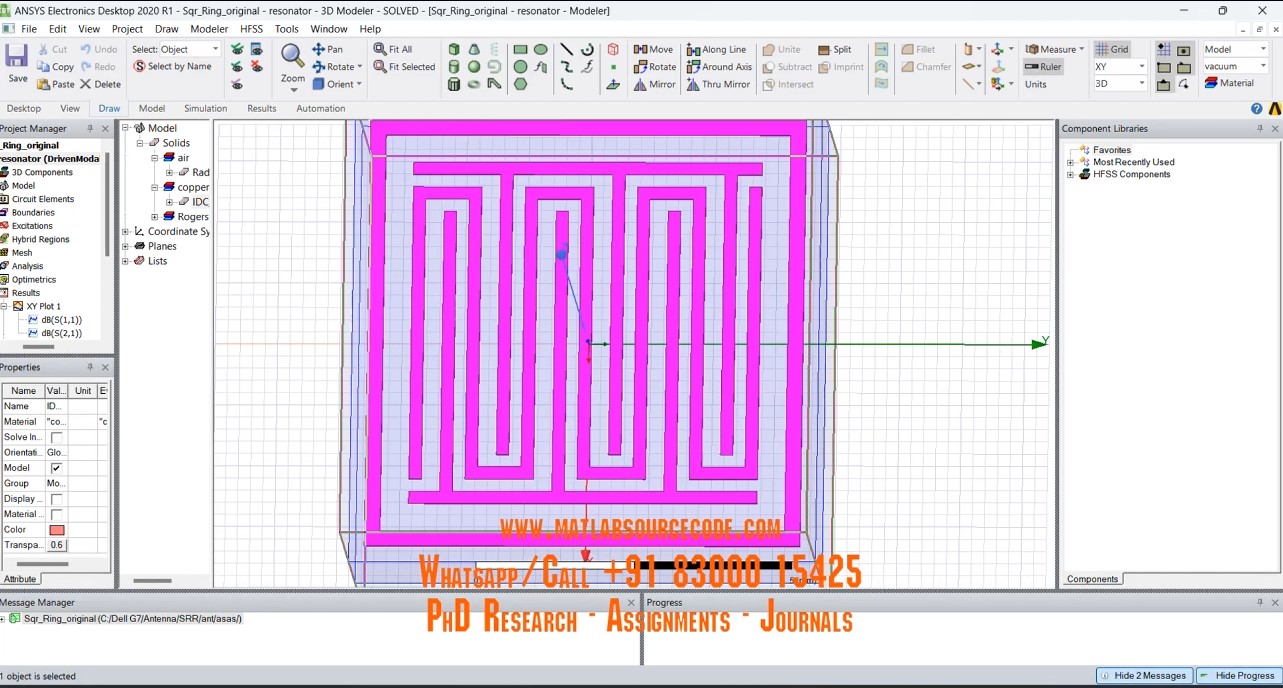
Task: Enable the Solve Inside checkbox
Action: click(56, 437)
